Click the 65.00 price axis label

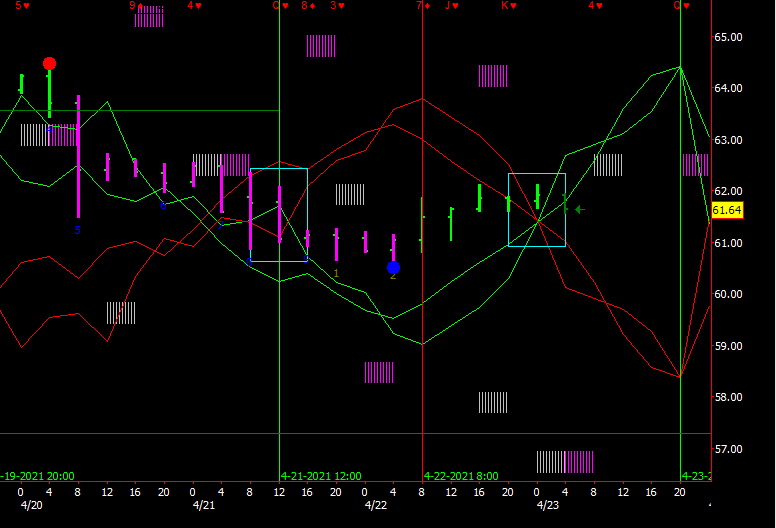coord(728,37)
